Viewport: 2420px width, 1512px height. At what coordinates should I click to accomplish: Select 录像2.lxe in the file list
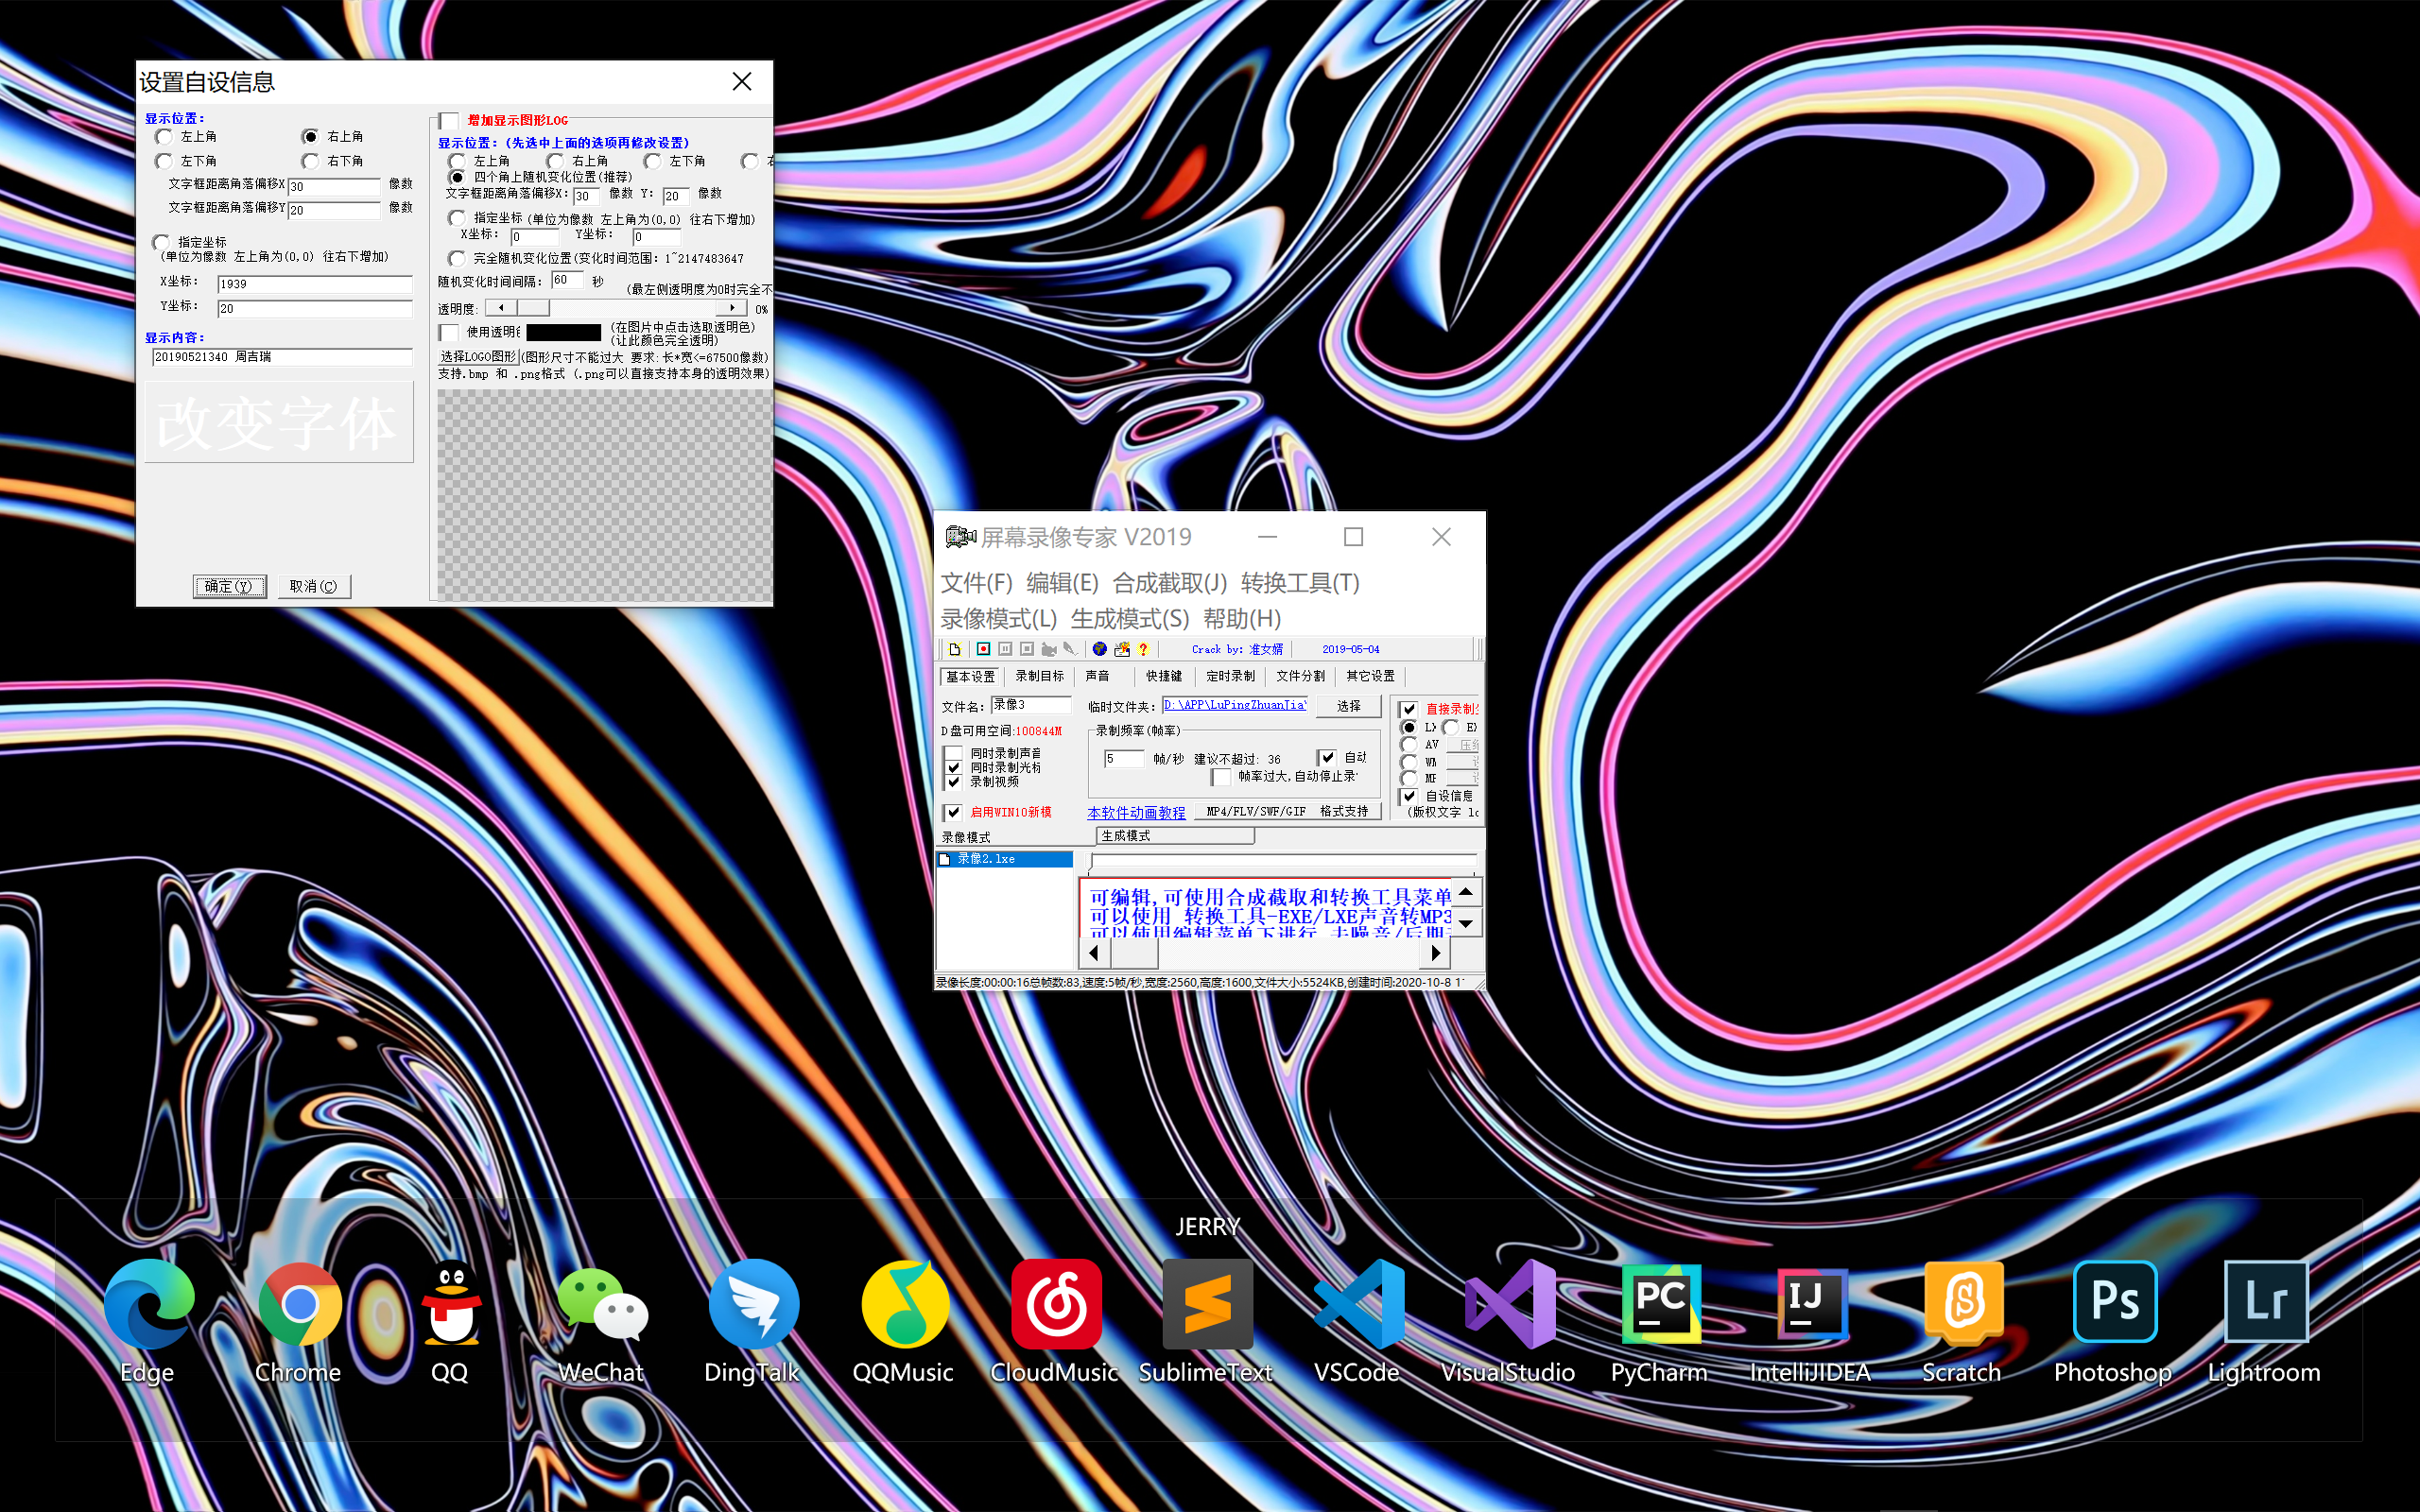(x=1004, y=859)
